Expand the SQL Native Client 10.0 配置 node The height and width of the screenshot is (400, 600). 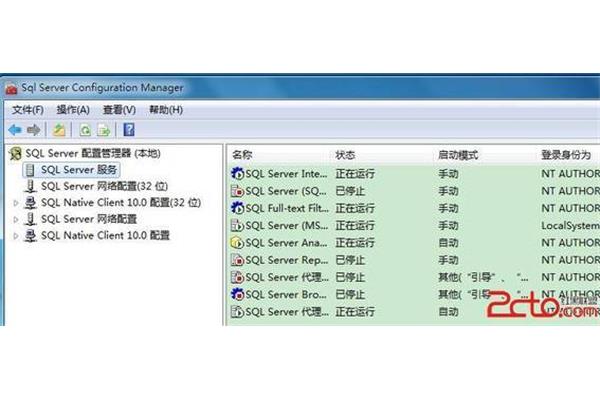point(16,236)
